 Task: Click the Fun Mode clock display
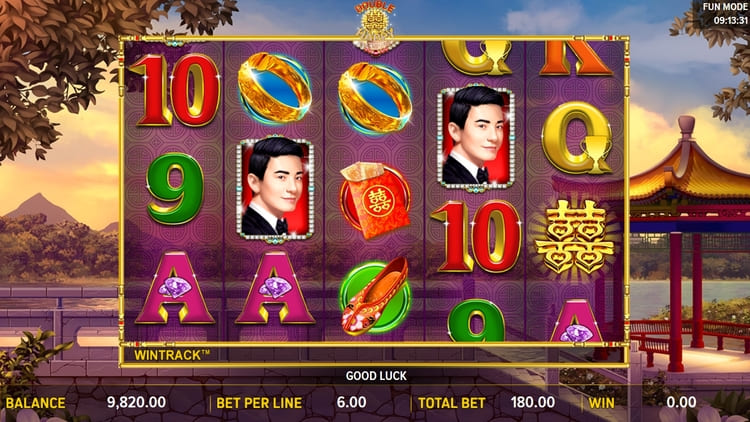[724, 14]
